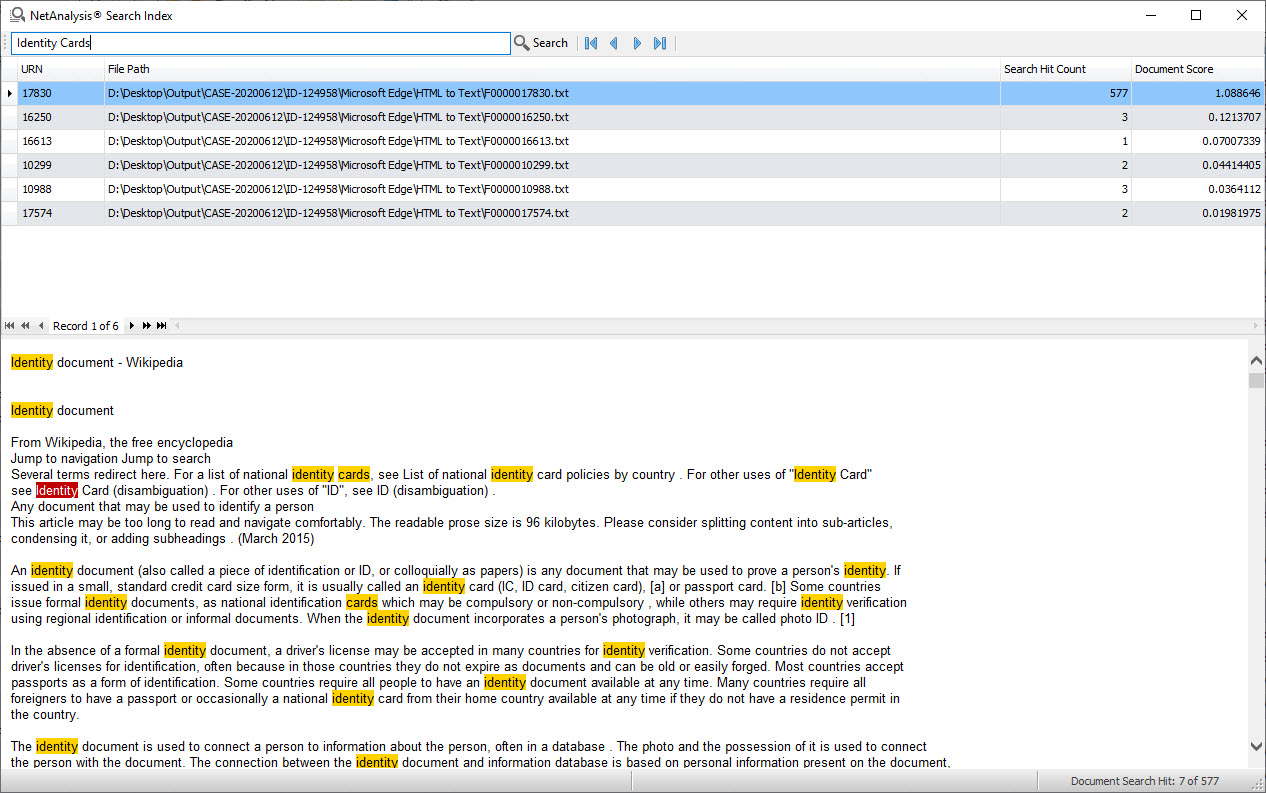Click the Search button
Viewport: 1266px width, 793px height.
541,43
